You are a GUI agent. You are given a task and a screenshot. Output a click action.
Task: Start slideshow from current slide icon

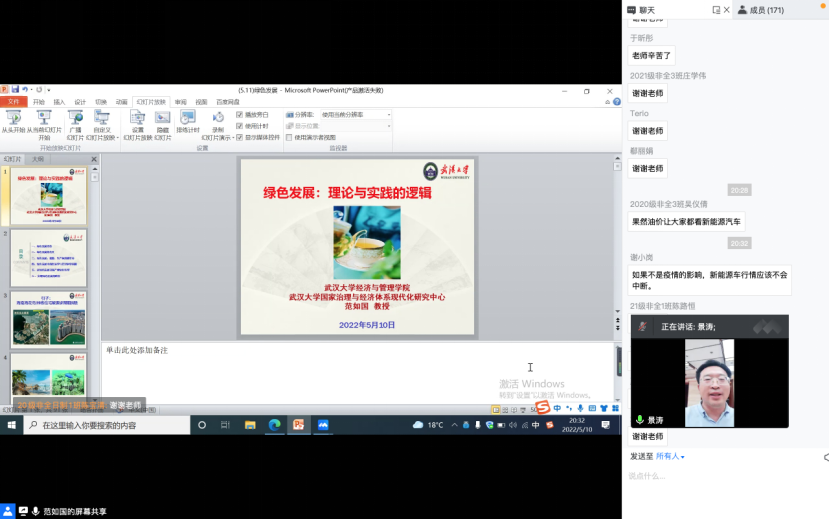[x=44, y=118]
